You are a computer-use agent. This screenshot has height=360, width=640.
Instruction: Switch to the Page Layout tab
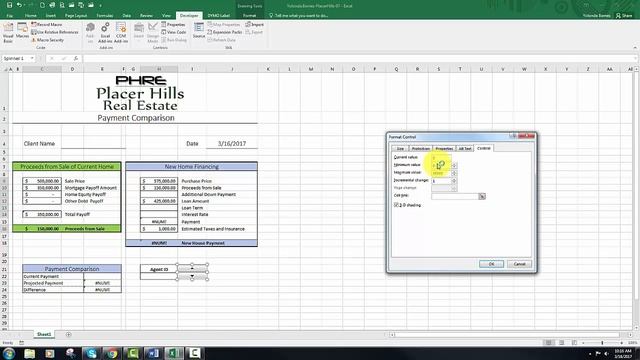point(76,16)
